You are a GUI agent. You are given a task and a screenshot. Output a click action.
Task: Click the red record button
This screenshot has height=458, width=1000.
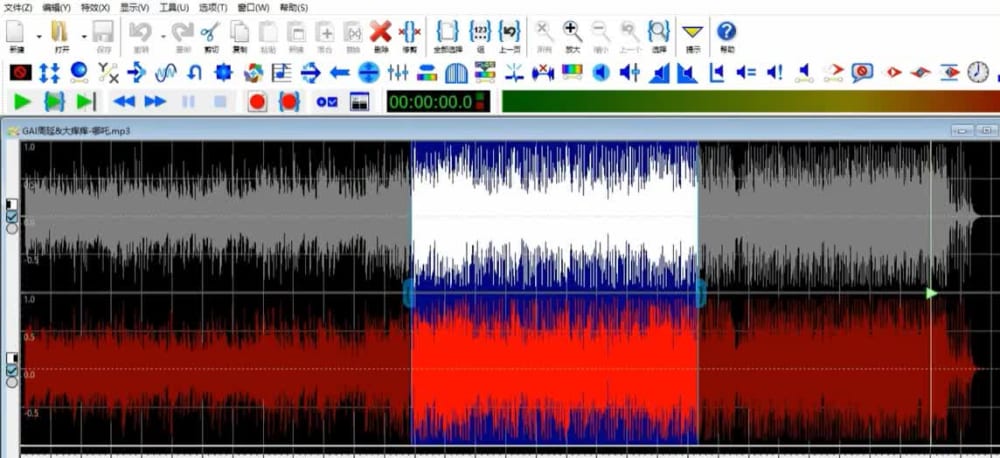tap(257, 101)
